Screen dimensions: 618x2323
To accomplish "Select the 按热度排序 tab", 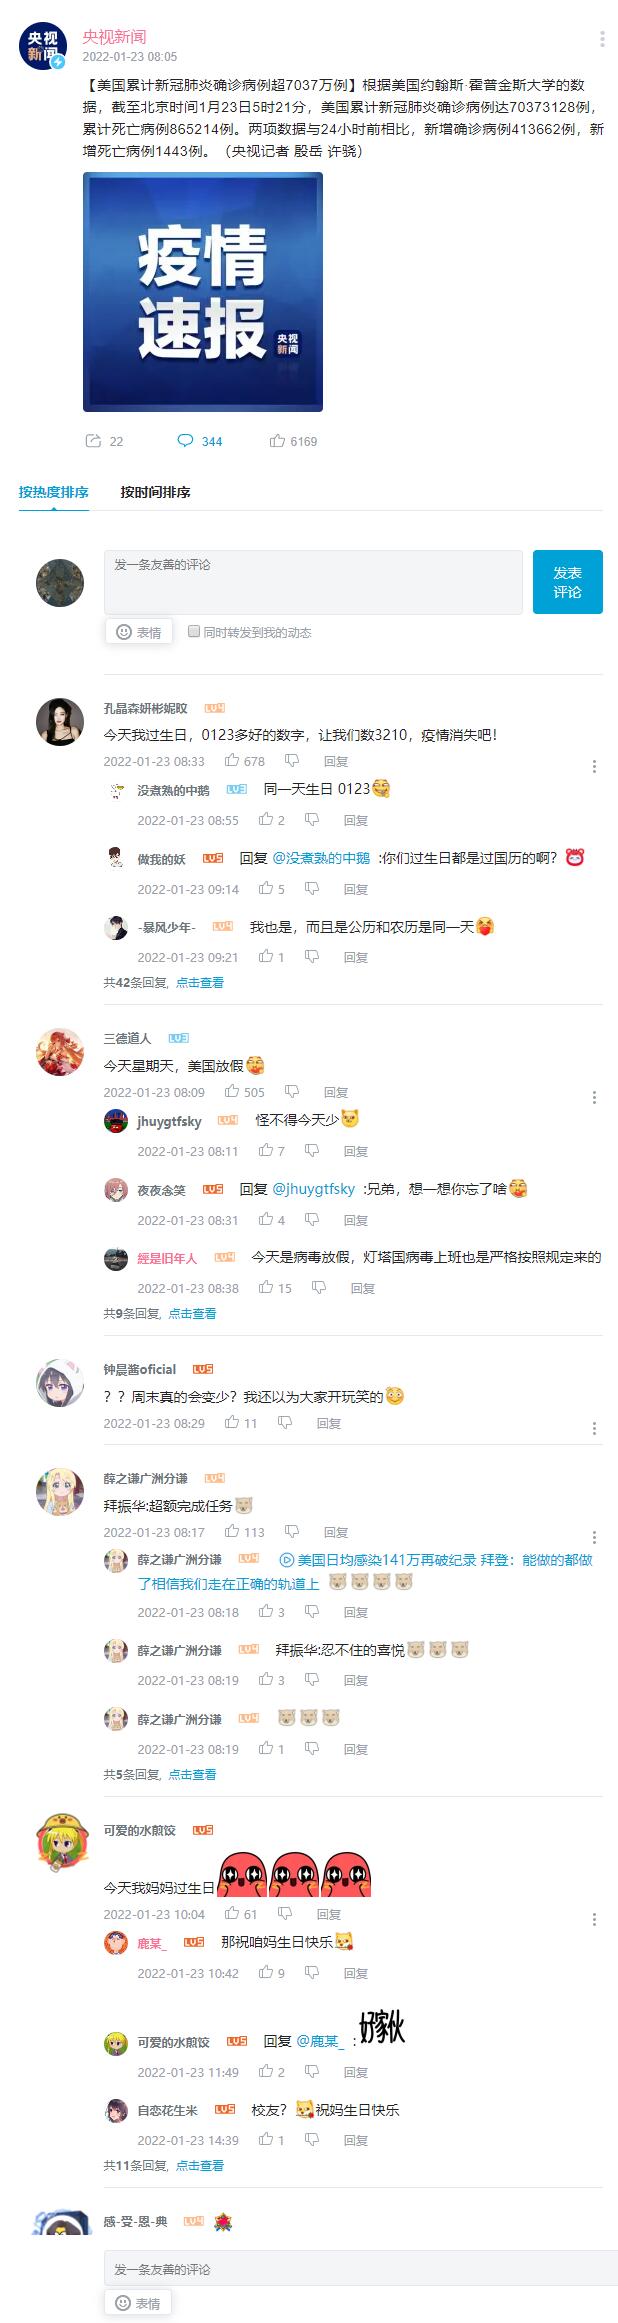I will click(x=54, y=492).
